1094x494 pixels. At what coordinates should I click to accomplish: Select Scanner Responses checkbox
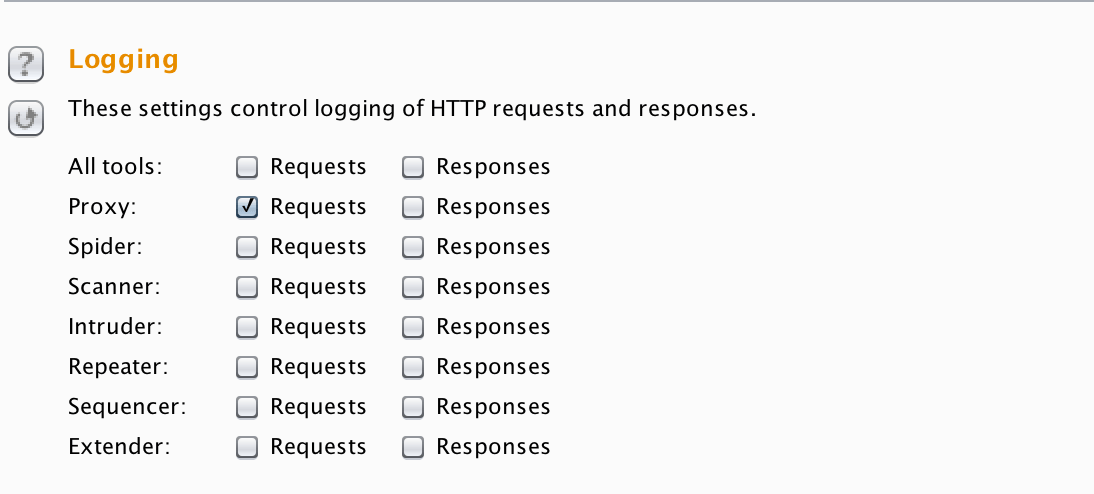pyautogui.click(x=412, y=287)
